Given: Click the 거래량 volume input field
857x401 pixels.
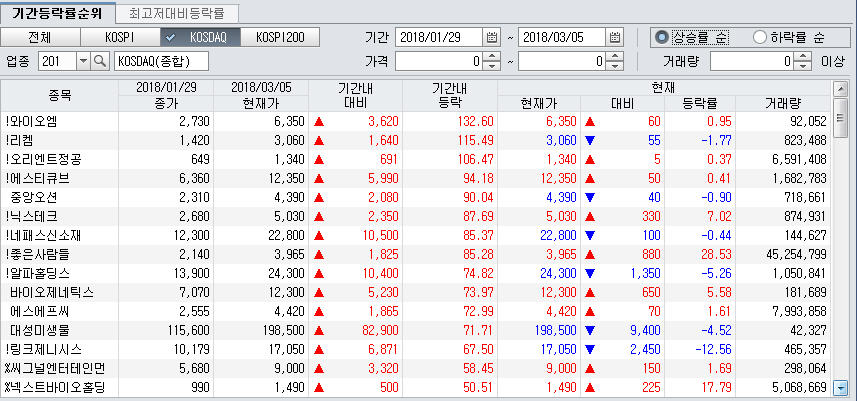Looking at the screenshot, I should [x=752, y=61].
